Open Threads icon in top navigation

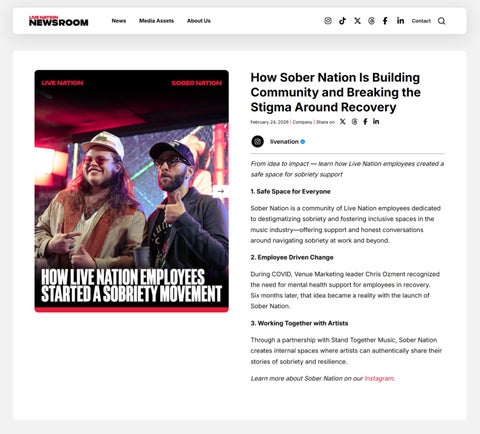(x=371, y=21)
